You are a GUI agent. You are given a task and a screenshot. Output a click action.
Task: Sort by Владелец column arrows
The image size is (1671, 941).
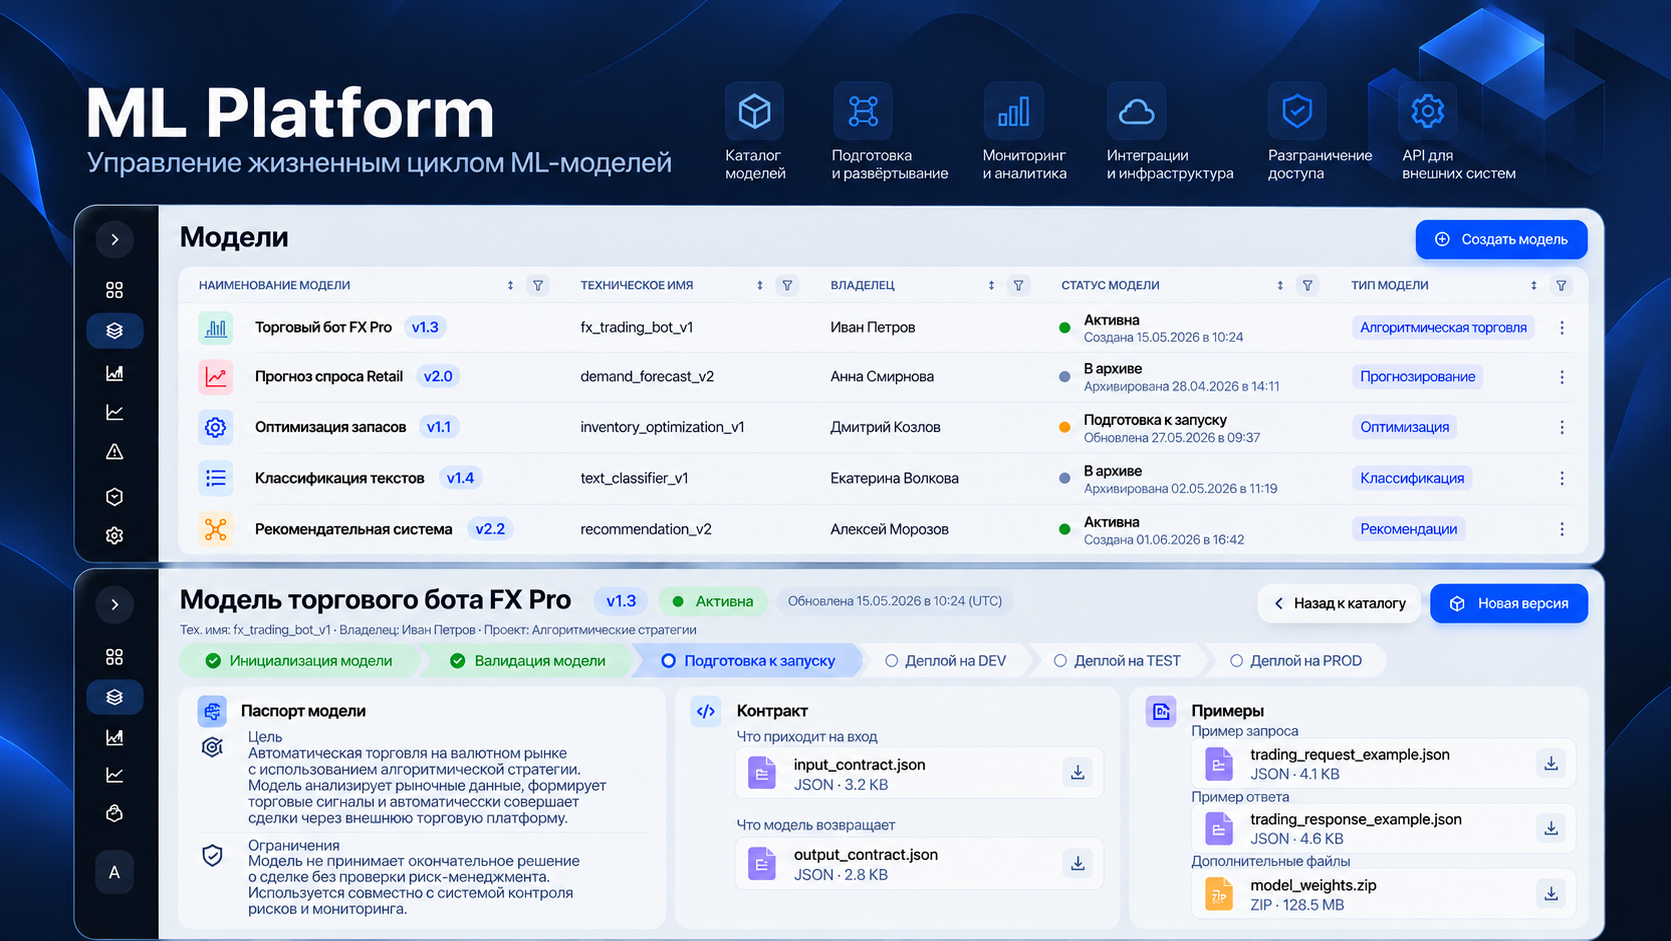pos(991,285)
